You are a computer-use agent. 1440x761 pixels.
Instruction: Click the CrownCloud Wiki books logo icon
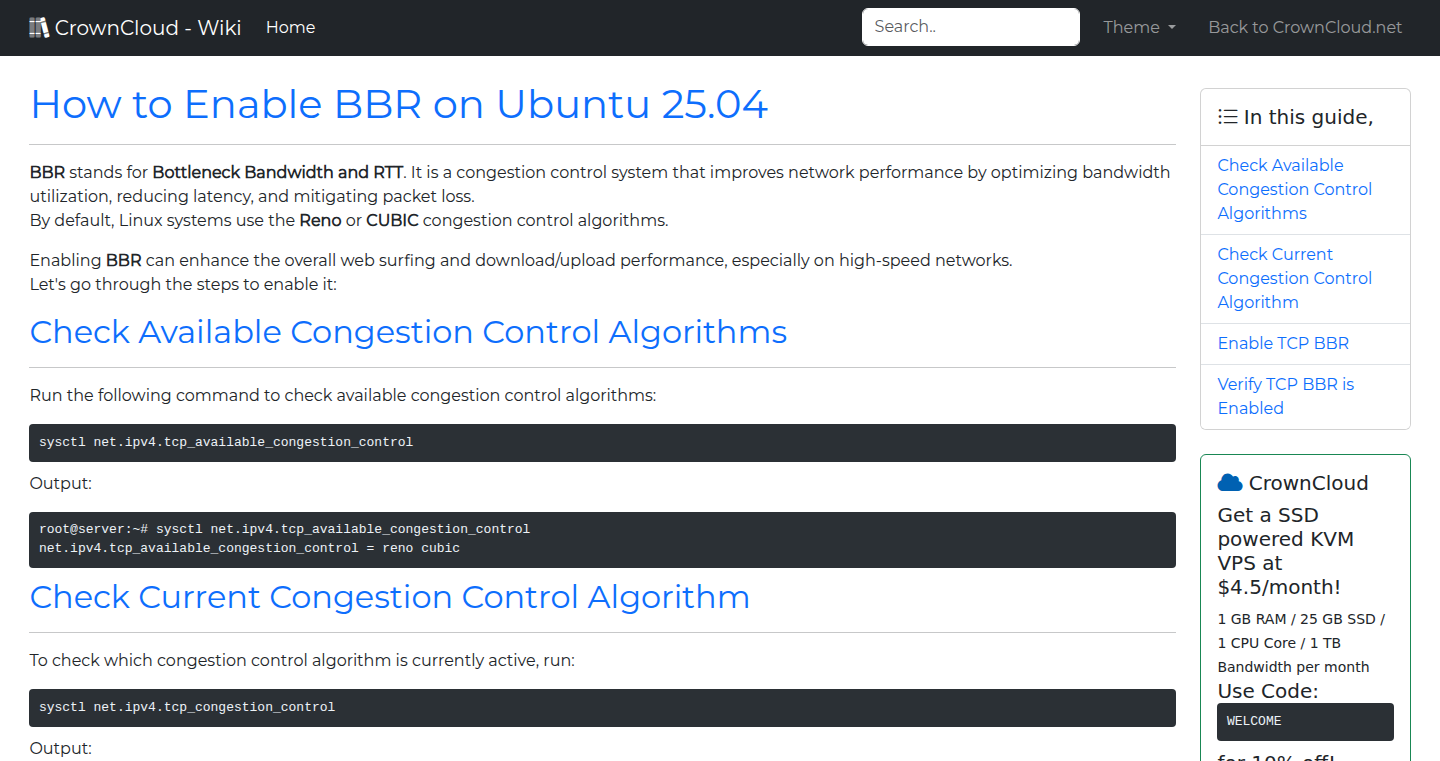coord(39,27)
